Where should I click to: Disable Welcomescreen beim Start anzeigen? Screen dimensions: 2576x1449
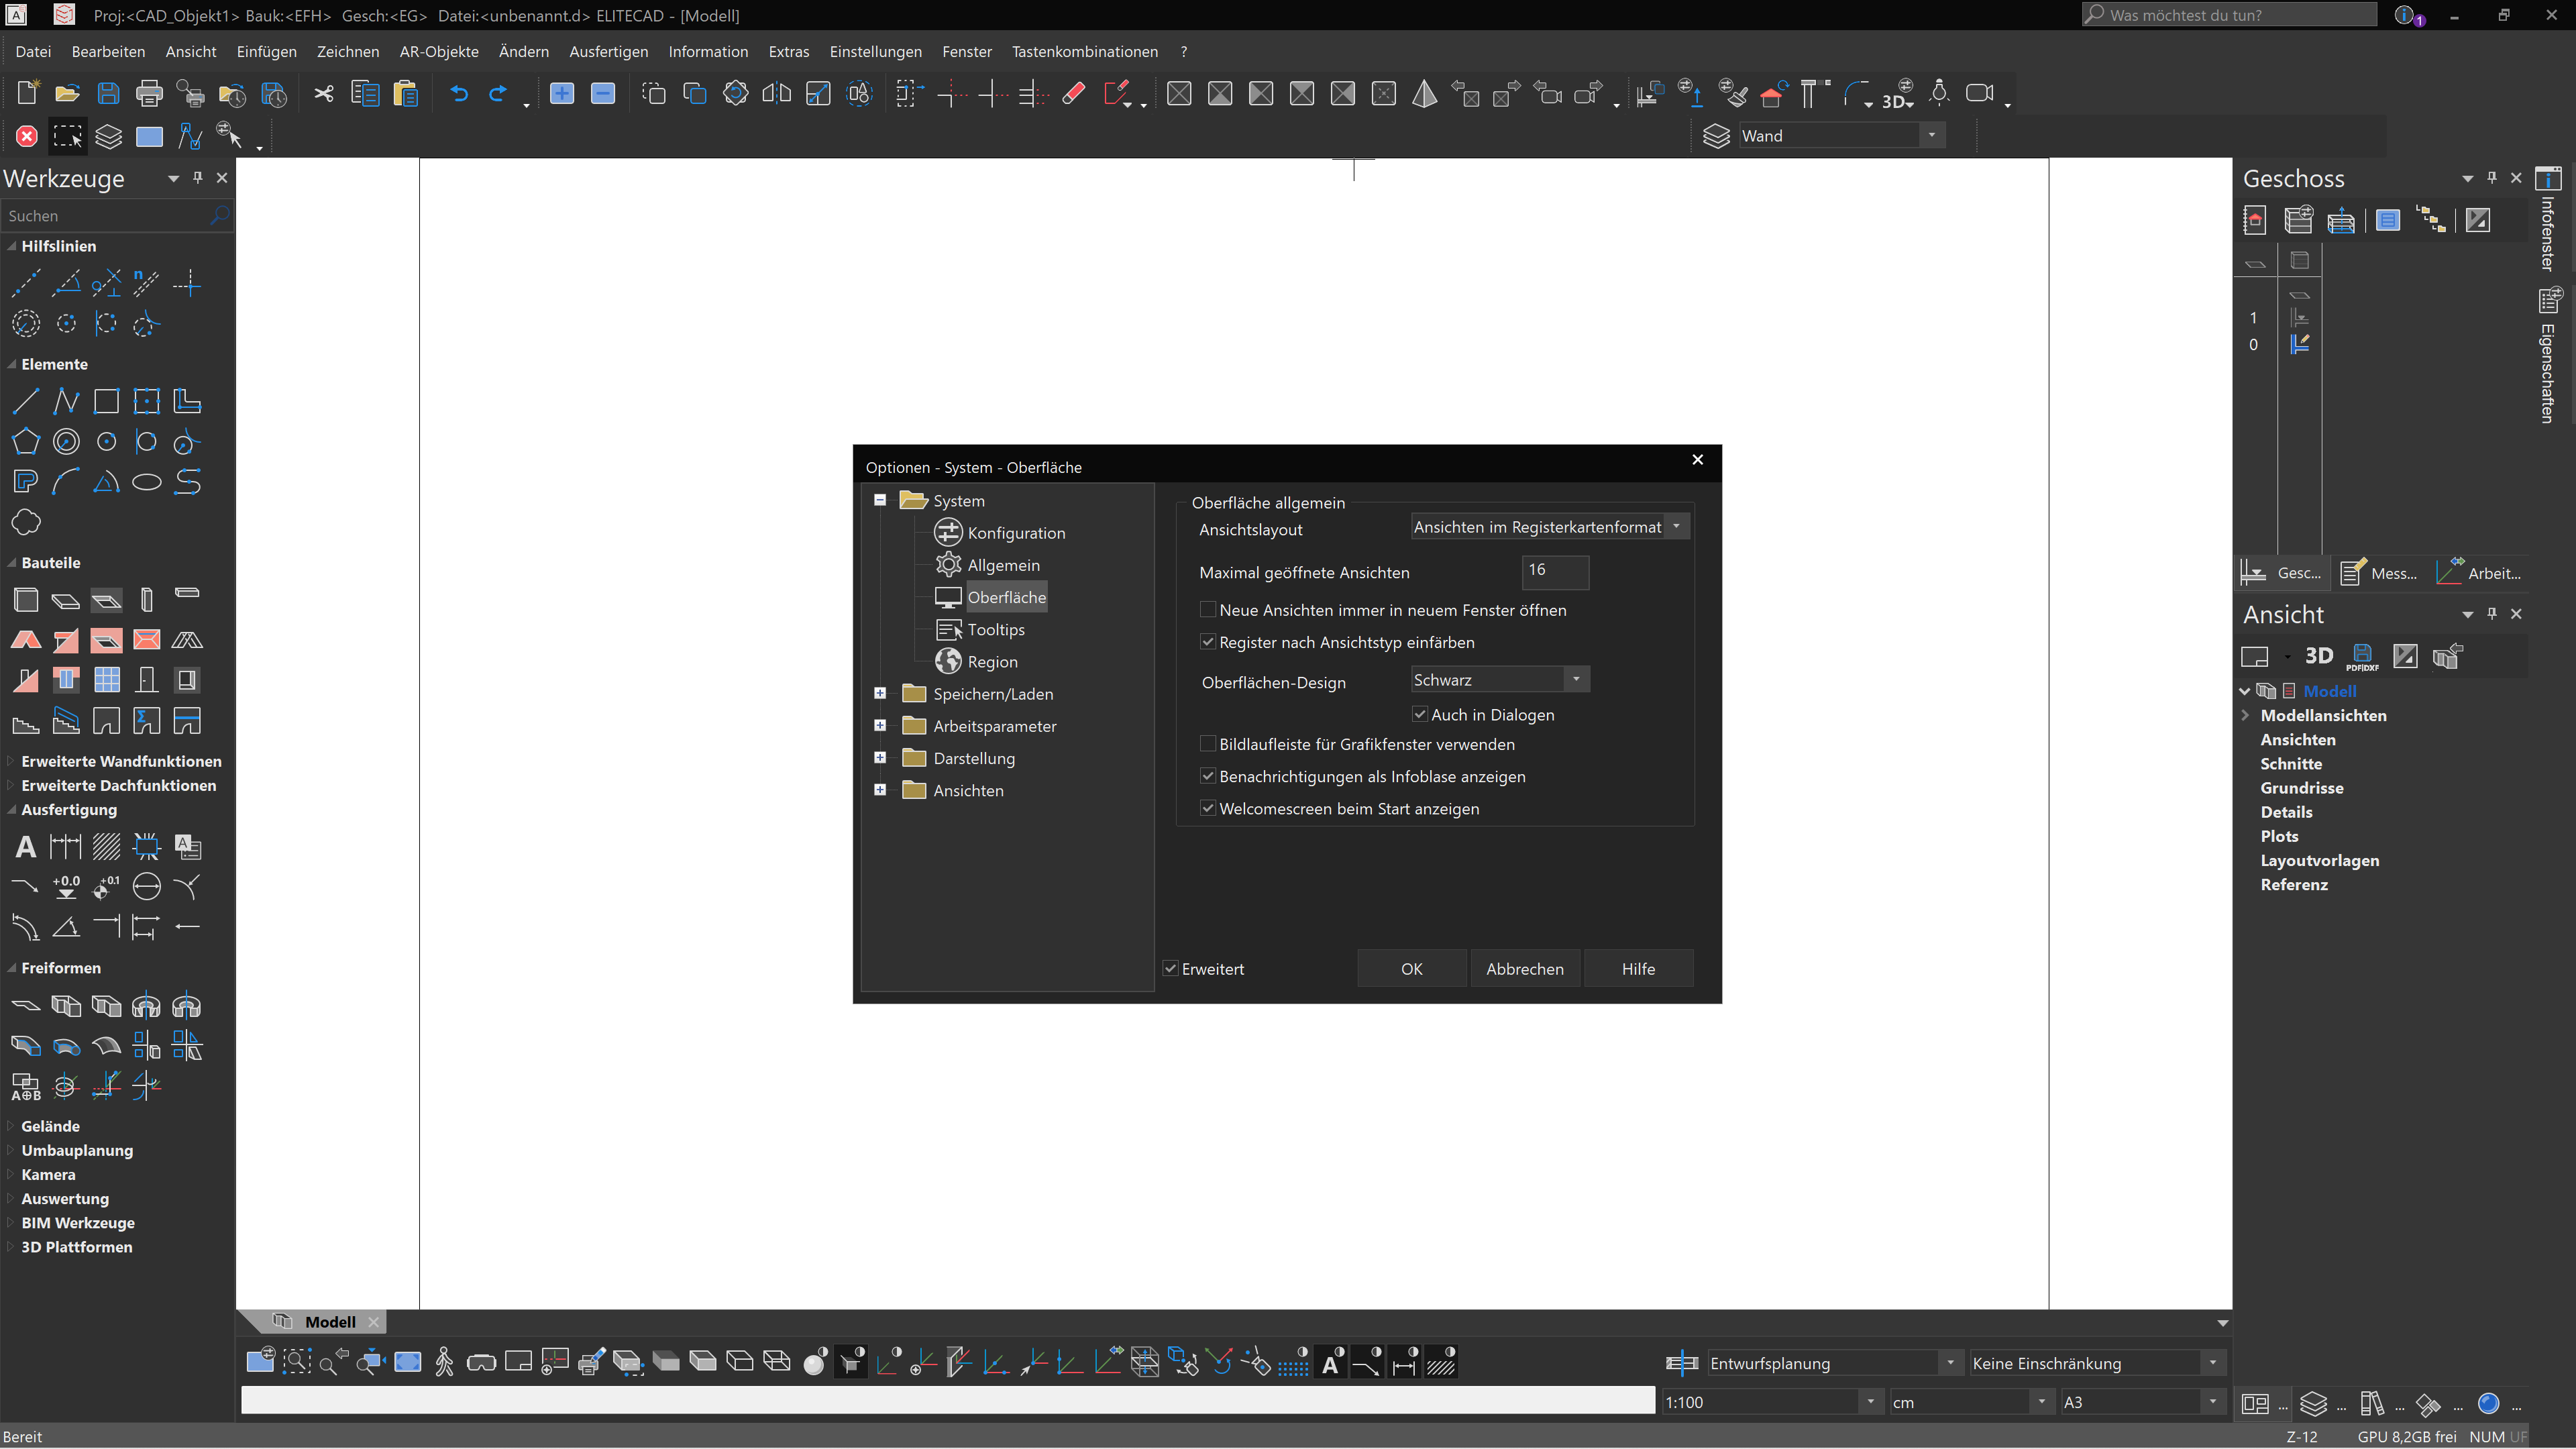coord(1208,808)
